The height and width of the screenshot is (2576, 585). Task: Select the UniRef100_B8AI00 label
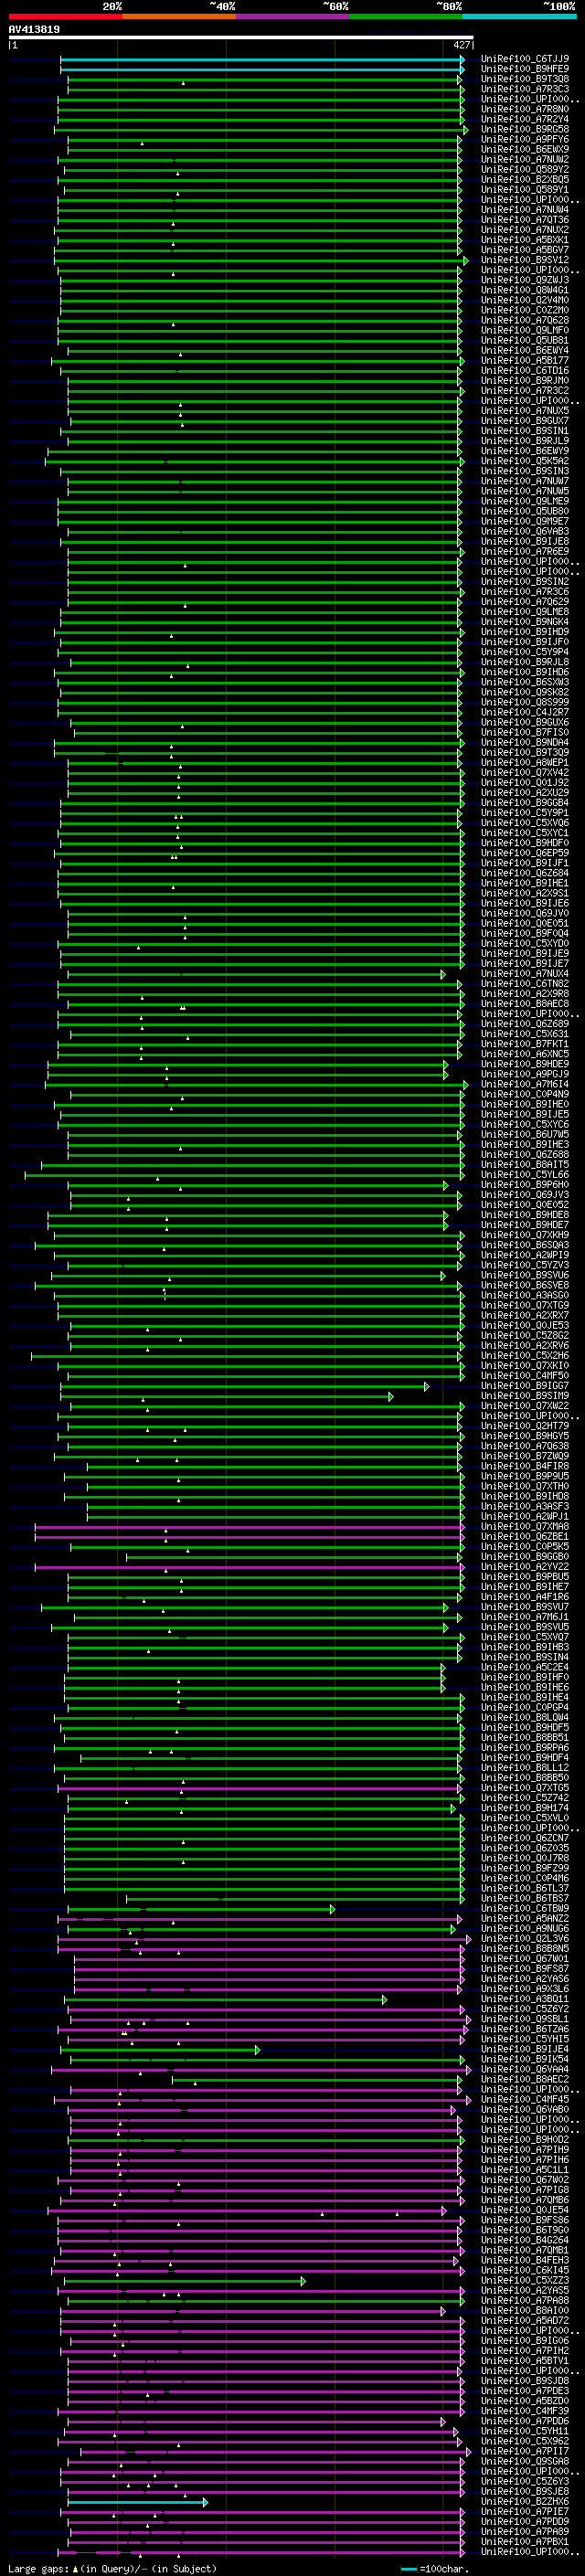click(524, 2311)
